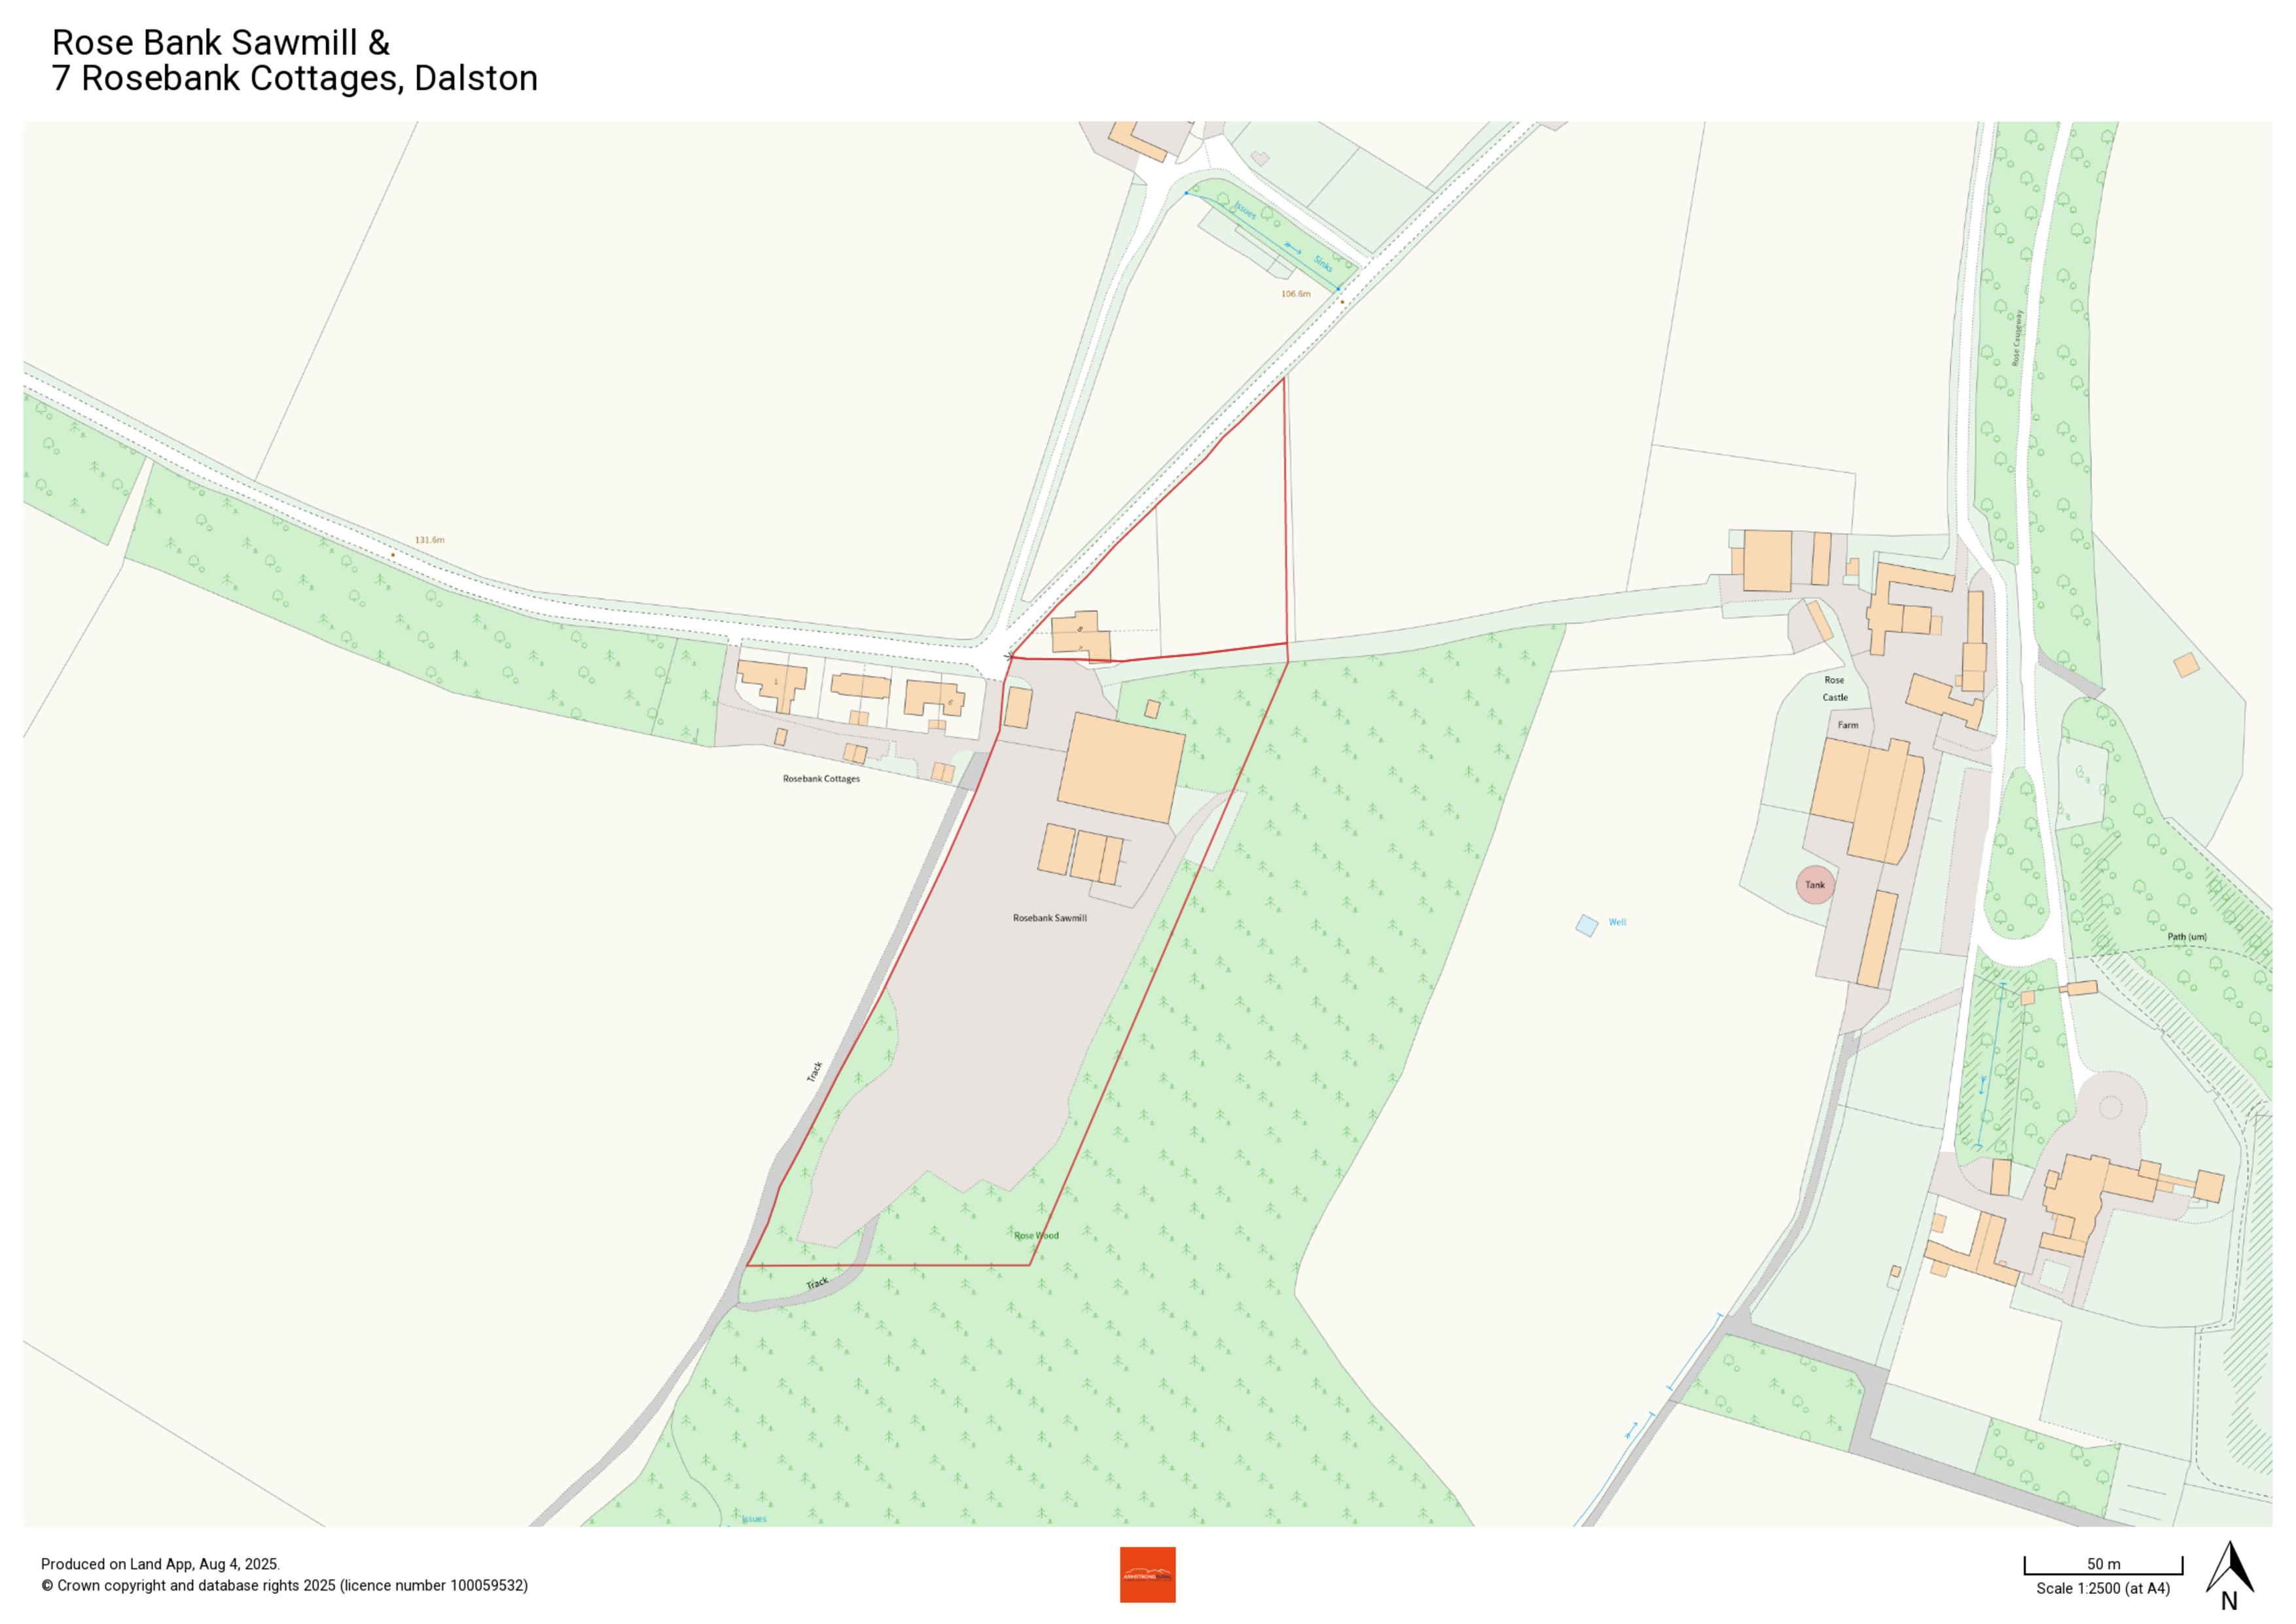Click the Crown copyright licence text
Image resolution: width=2296 pixels, height=1624 pixels.
click(x=285, y=1586)
